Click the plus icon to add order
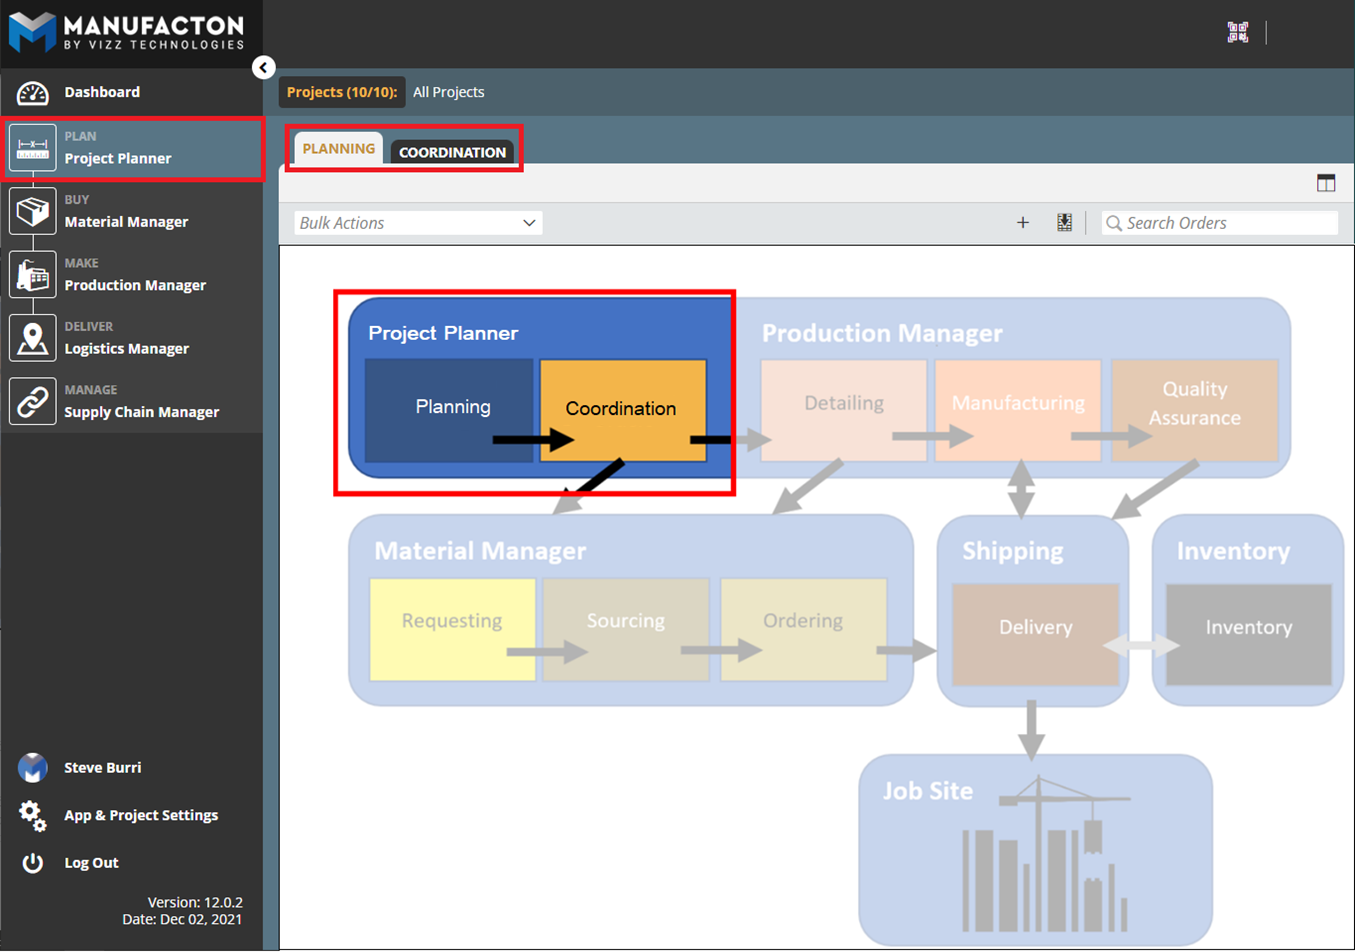The image size is (1355, 952). (1022, 223)
